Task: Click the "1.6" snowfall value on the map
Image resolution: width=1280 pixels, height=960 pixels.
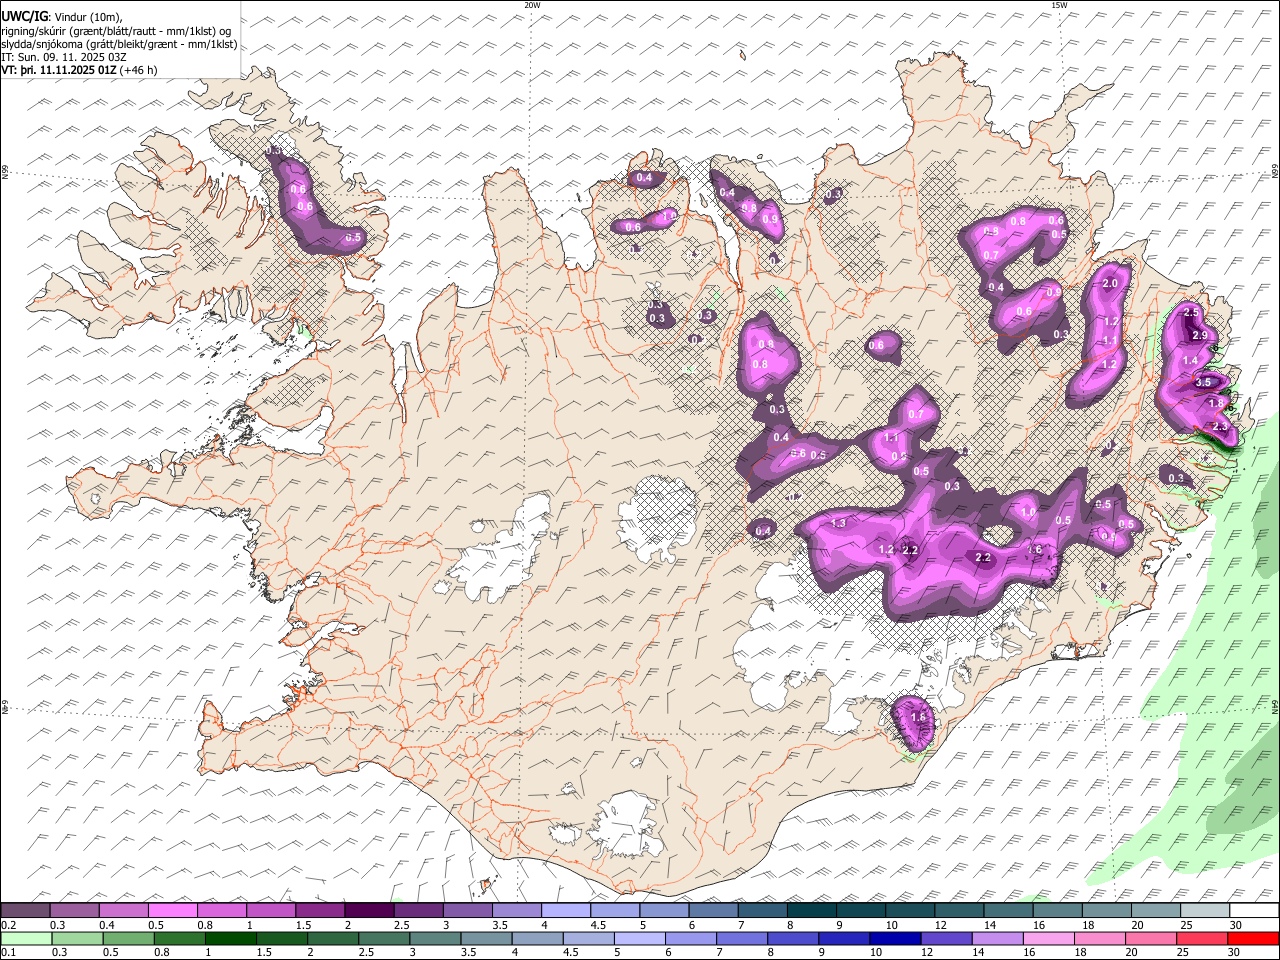Action: tap(1035, 550)
